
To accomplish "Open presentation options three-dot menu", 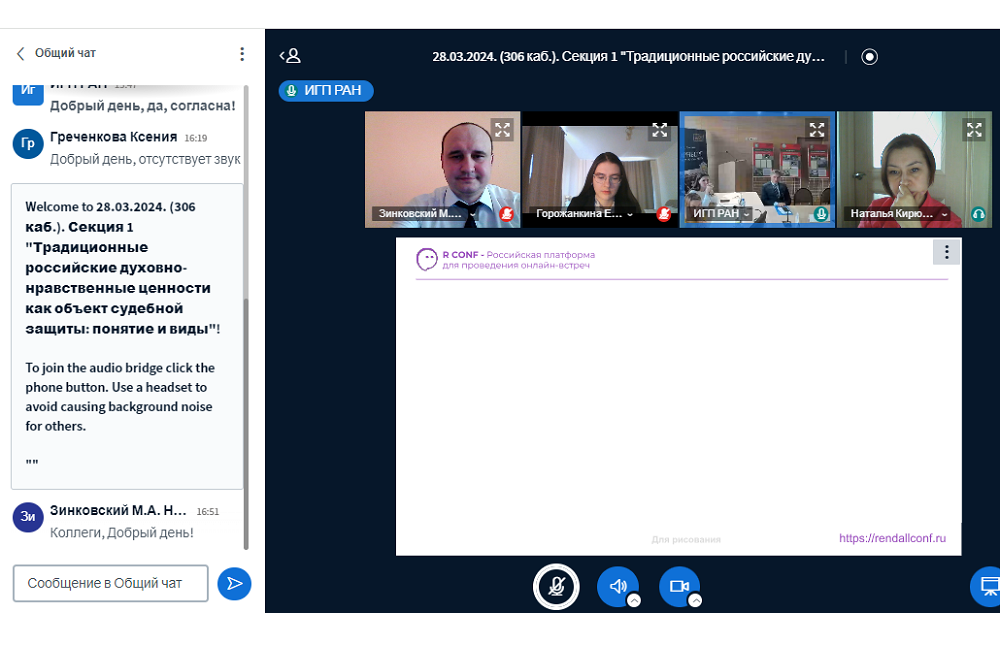I will point(946,252).
